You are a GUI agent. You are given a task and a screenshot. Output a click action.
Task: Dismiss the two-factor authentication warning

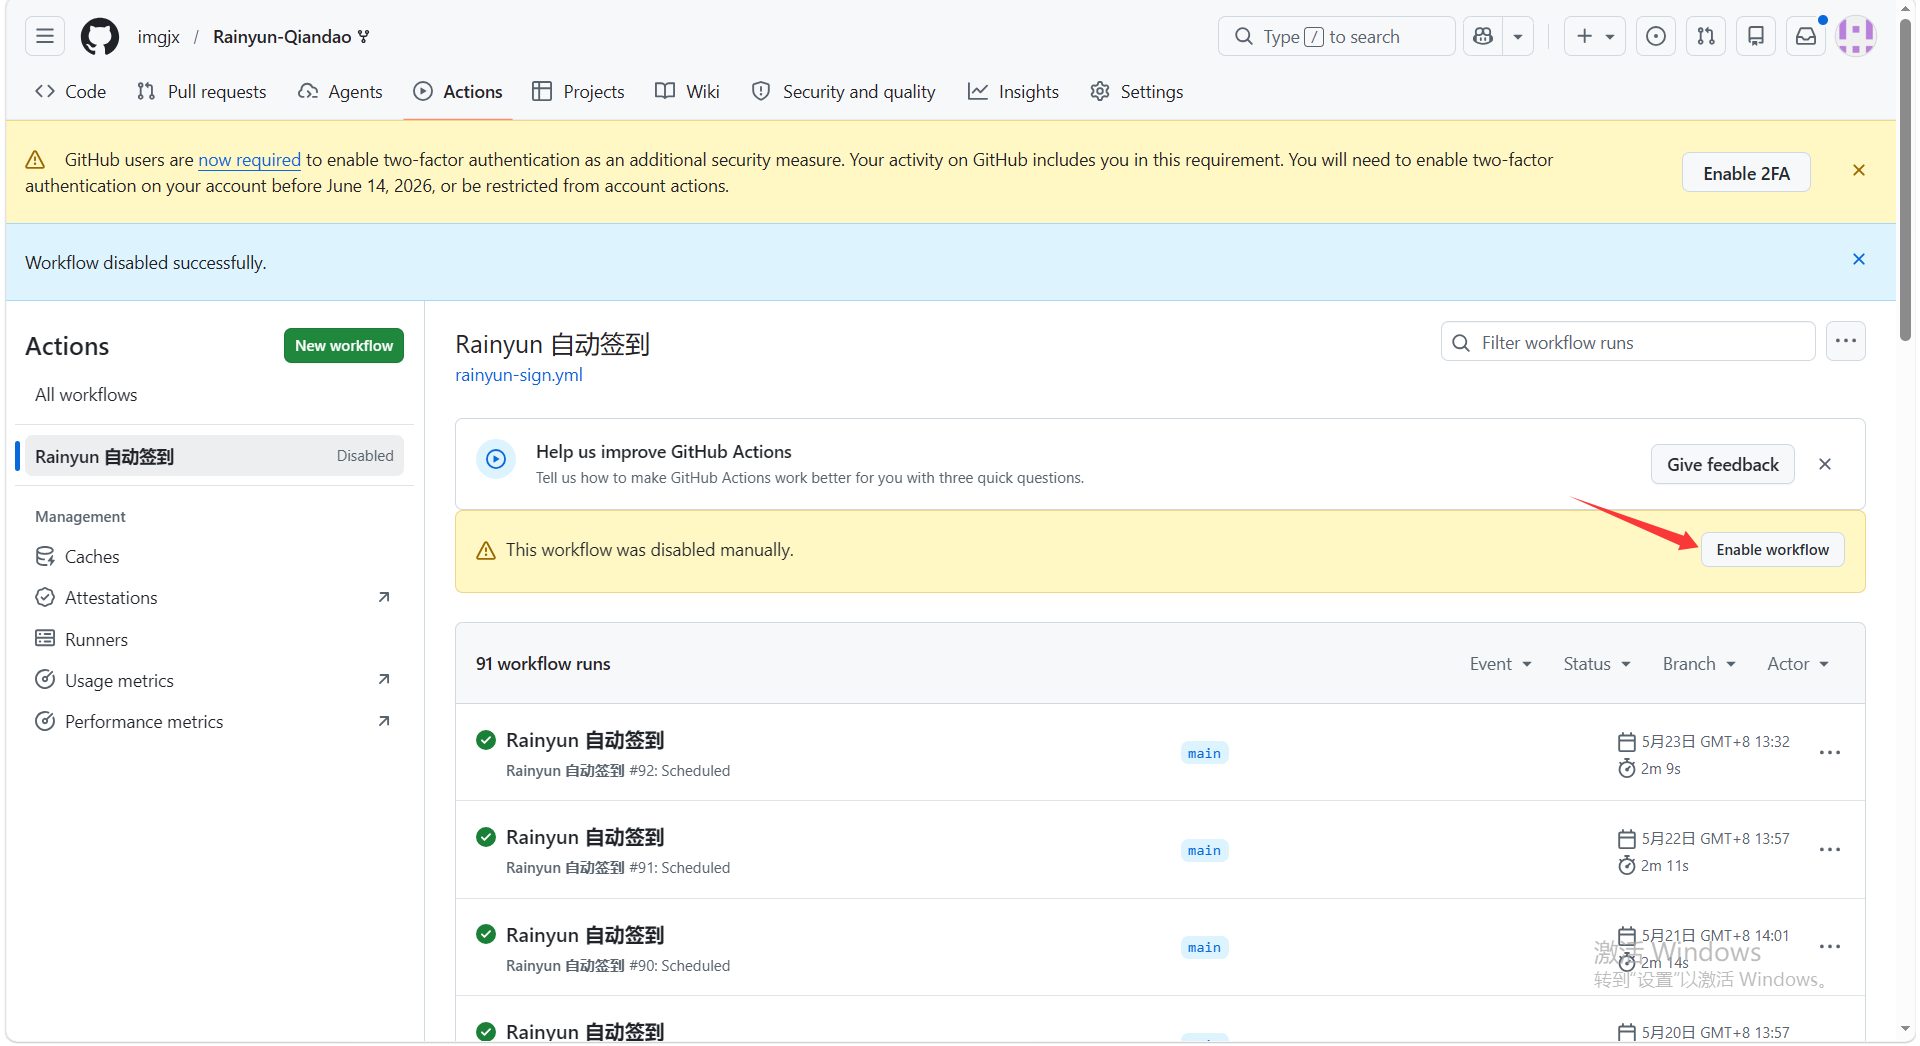coord(1859,171)
